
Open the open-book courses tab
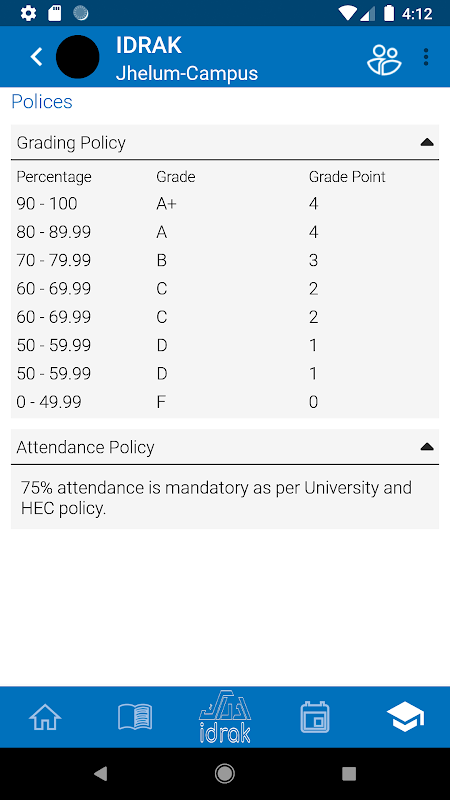click(135, 717)
